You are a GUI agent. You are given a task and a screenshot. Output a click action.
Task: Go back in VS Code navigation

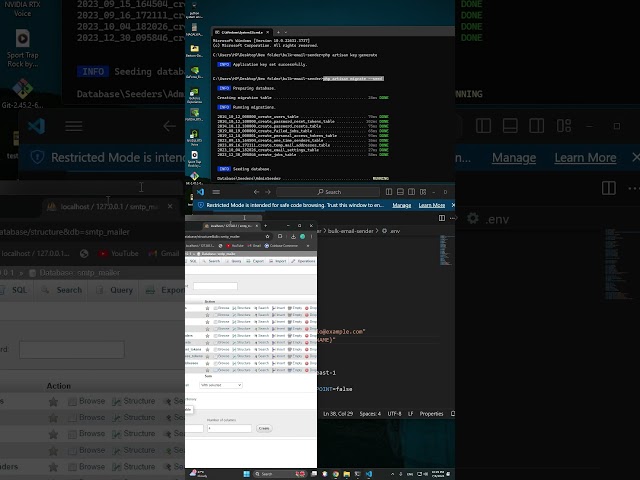256,192
